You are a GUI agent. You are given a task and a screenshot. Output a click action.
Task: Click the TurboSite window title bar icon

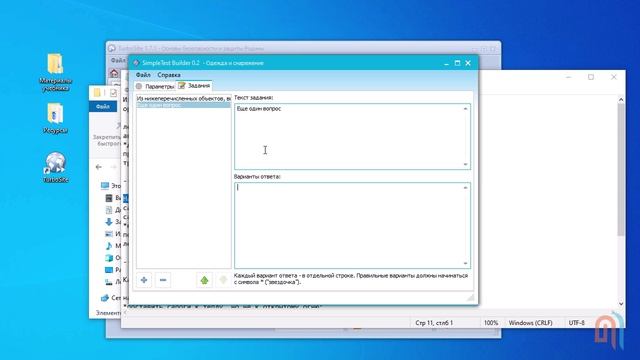tap(112, 48)
